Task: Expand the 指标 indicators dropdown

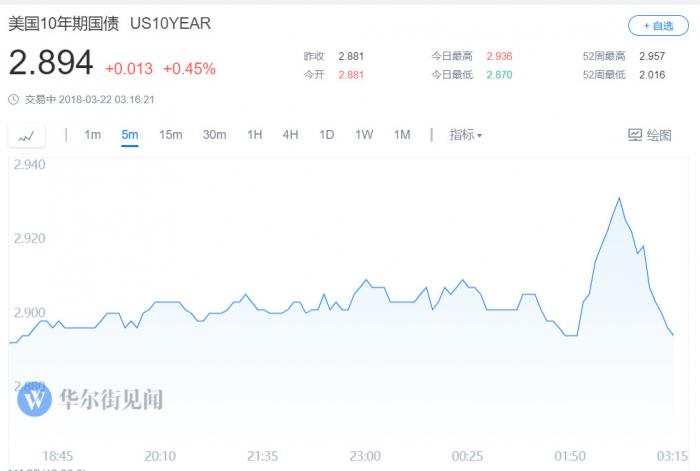Action: pyautogui.click(x=466, y=135)
